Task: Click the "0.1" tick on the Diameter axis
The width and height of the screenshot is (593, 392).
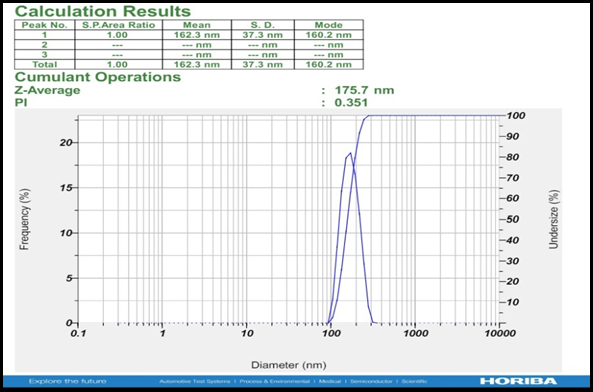Action: [x=78, y=333]
